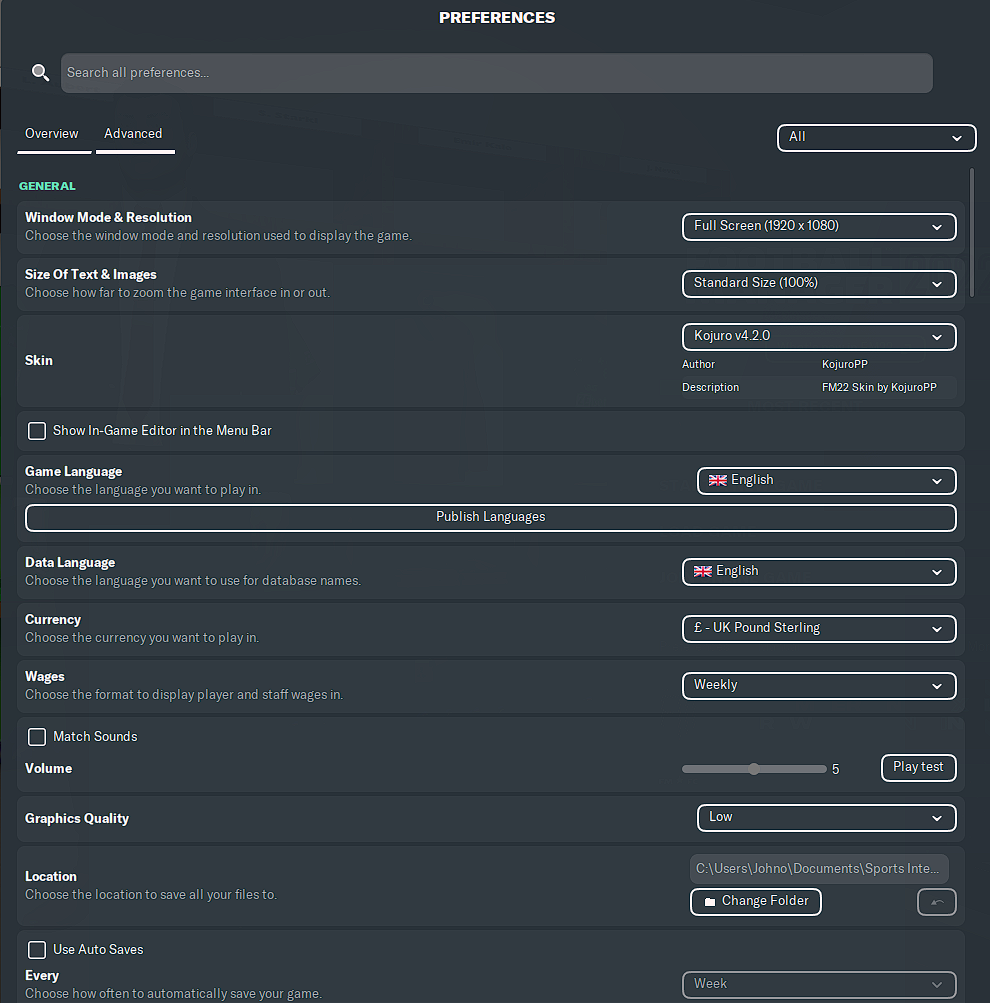Screen dimensions: 990x1003
Task: Enable Show In-Game Editor in the Menu Bar
Action: [37, 430]
